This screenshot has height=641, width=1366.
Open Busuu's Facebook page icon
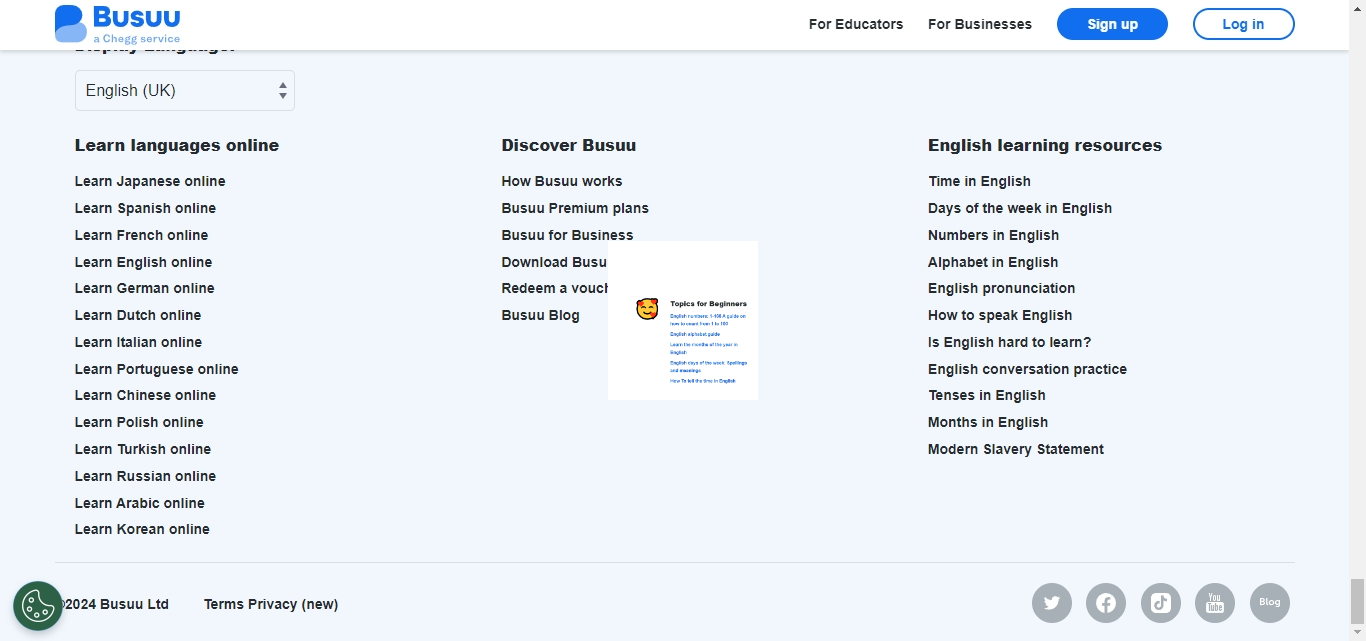(x=1106, y=603)
